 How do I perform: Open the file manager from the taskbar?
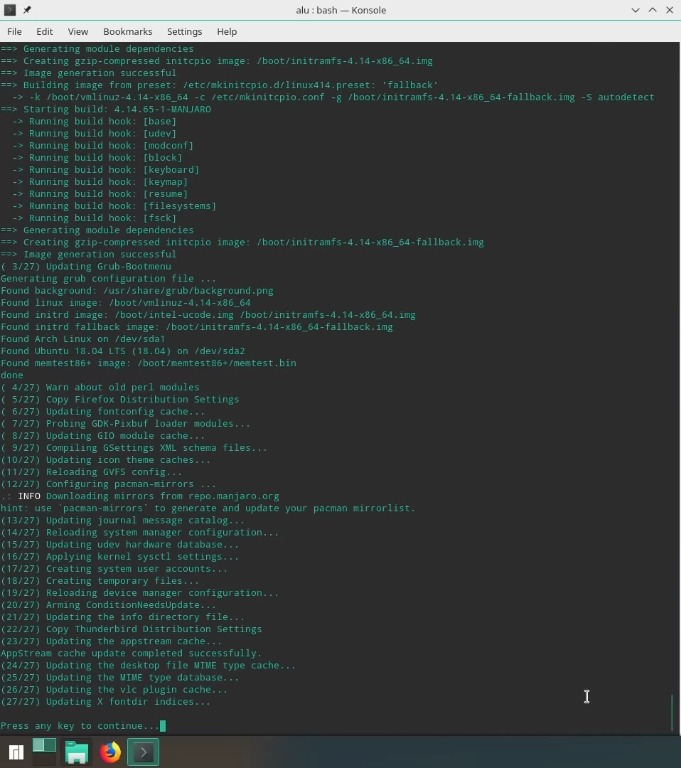coord(76,752)
